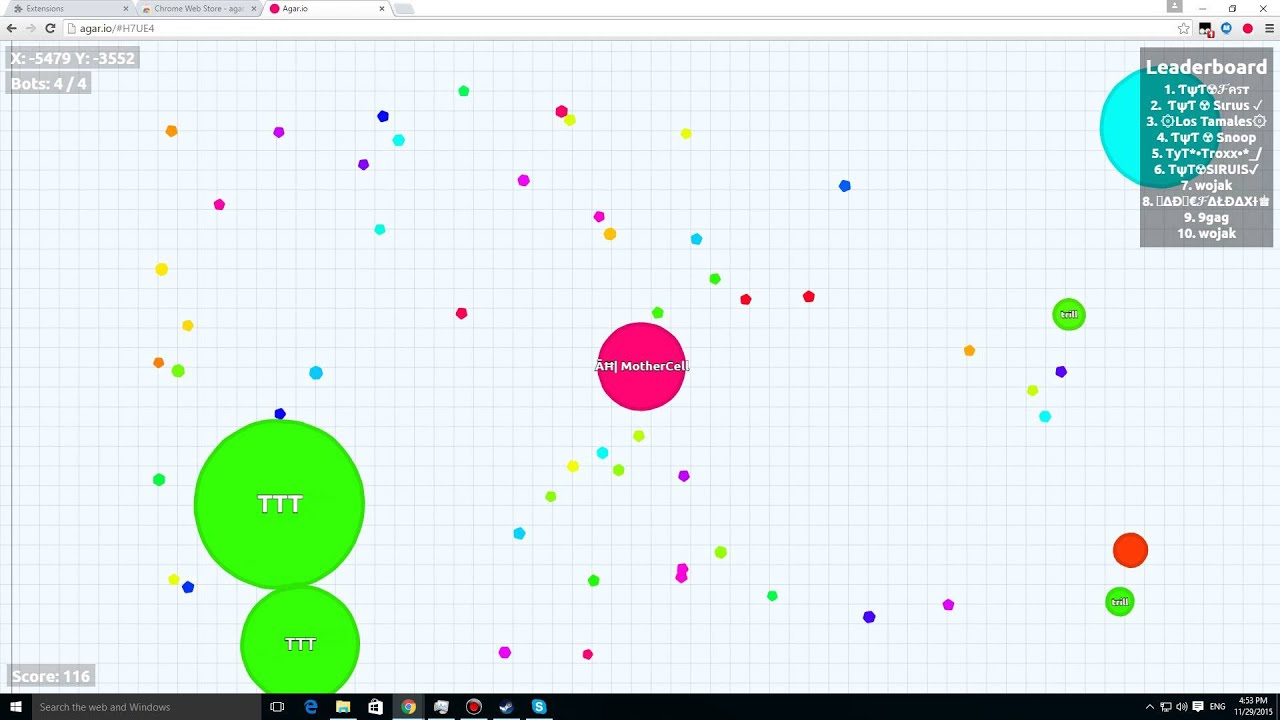Click leaderboard entry '7. wojak'
1280x720 pixels.
(x=1206, y=185)
